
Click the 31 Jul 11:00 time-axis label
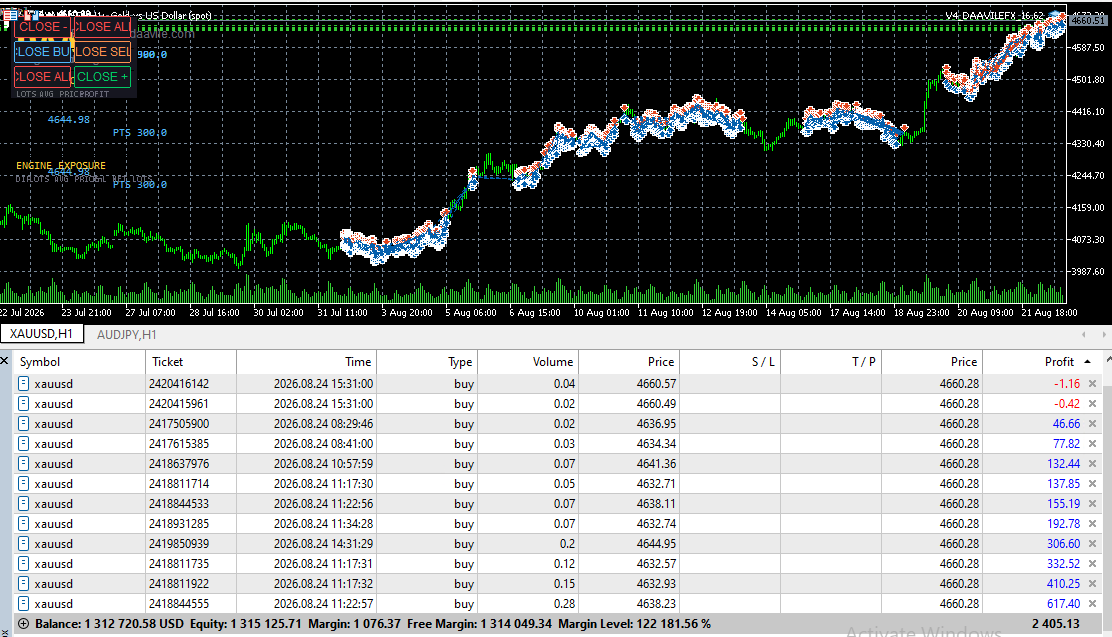[343, 312]
